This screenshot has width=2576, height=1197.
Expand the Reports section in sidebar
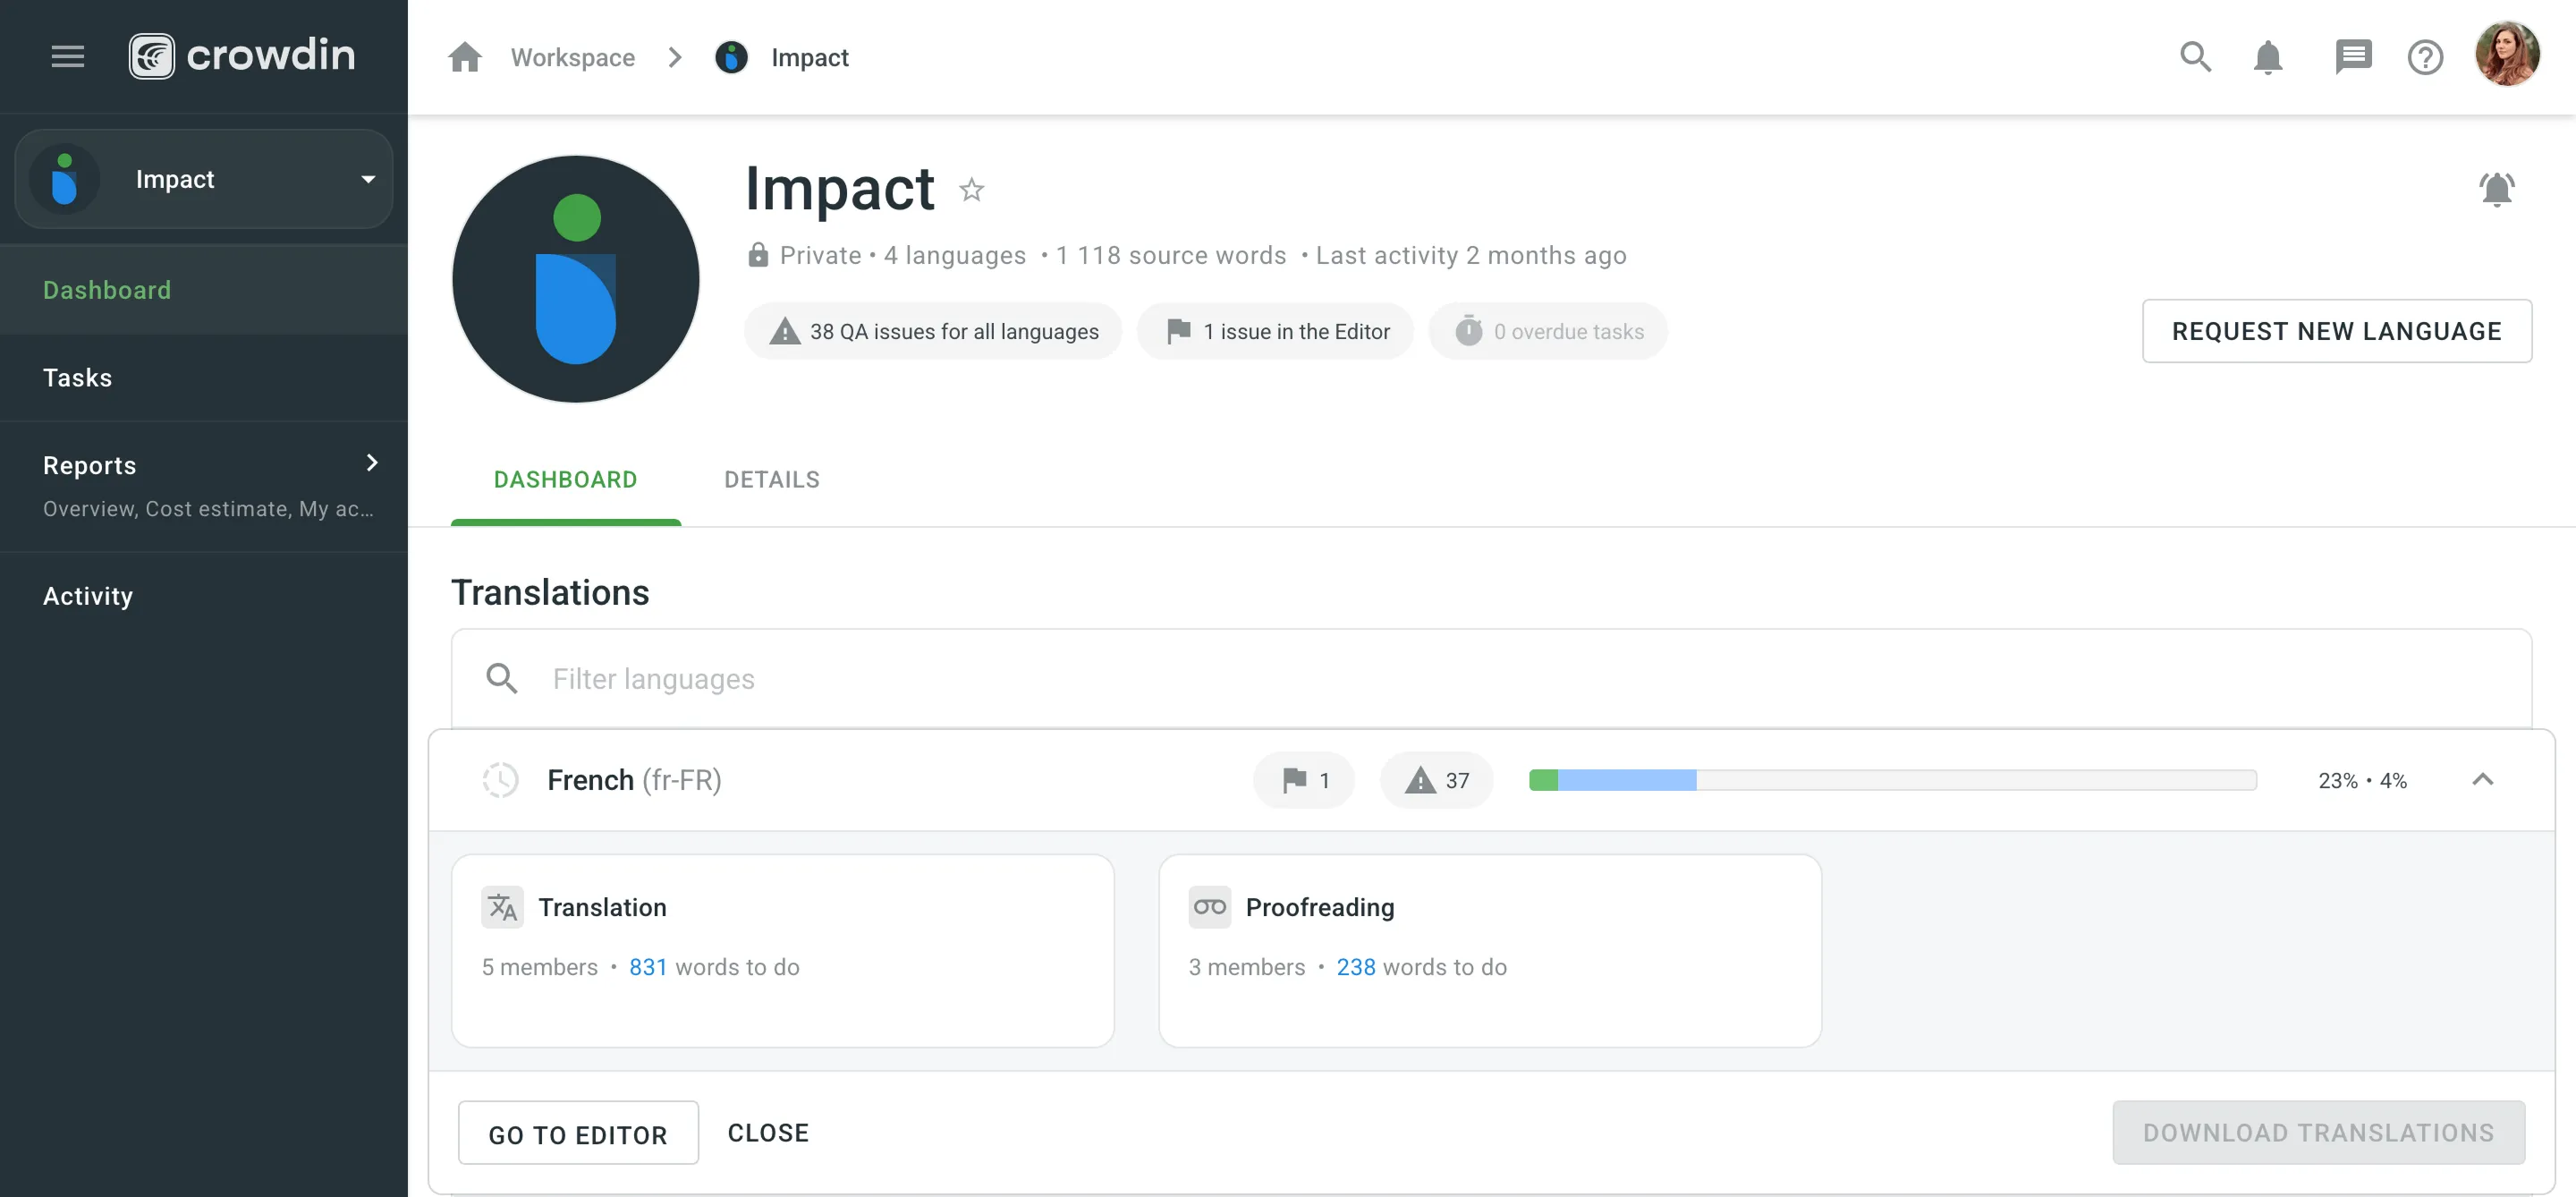click(x=371, y=463)
